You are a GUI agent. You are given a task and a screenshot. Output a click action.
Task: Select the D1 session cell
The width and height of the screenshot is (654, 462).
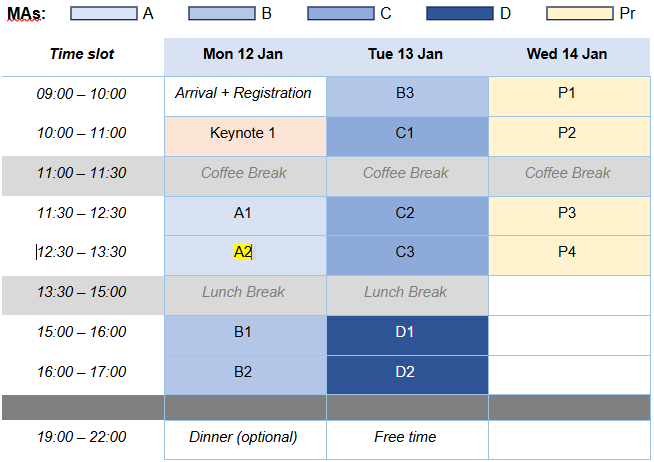(405, 332)
